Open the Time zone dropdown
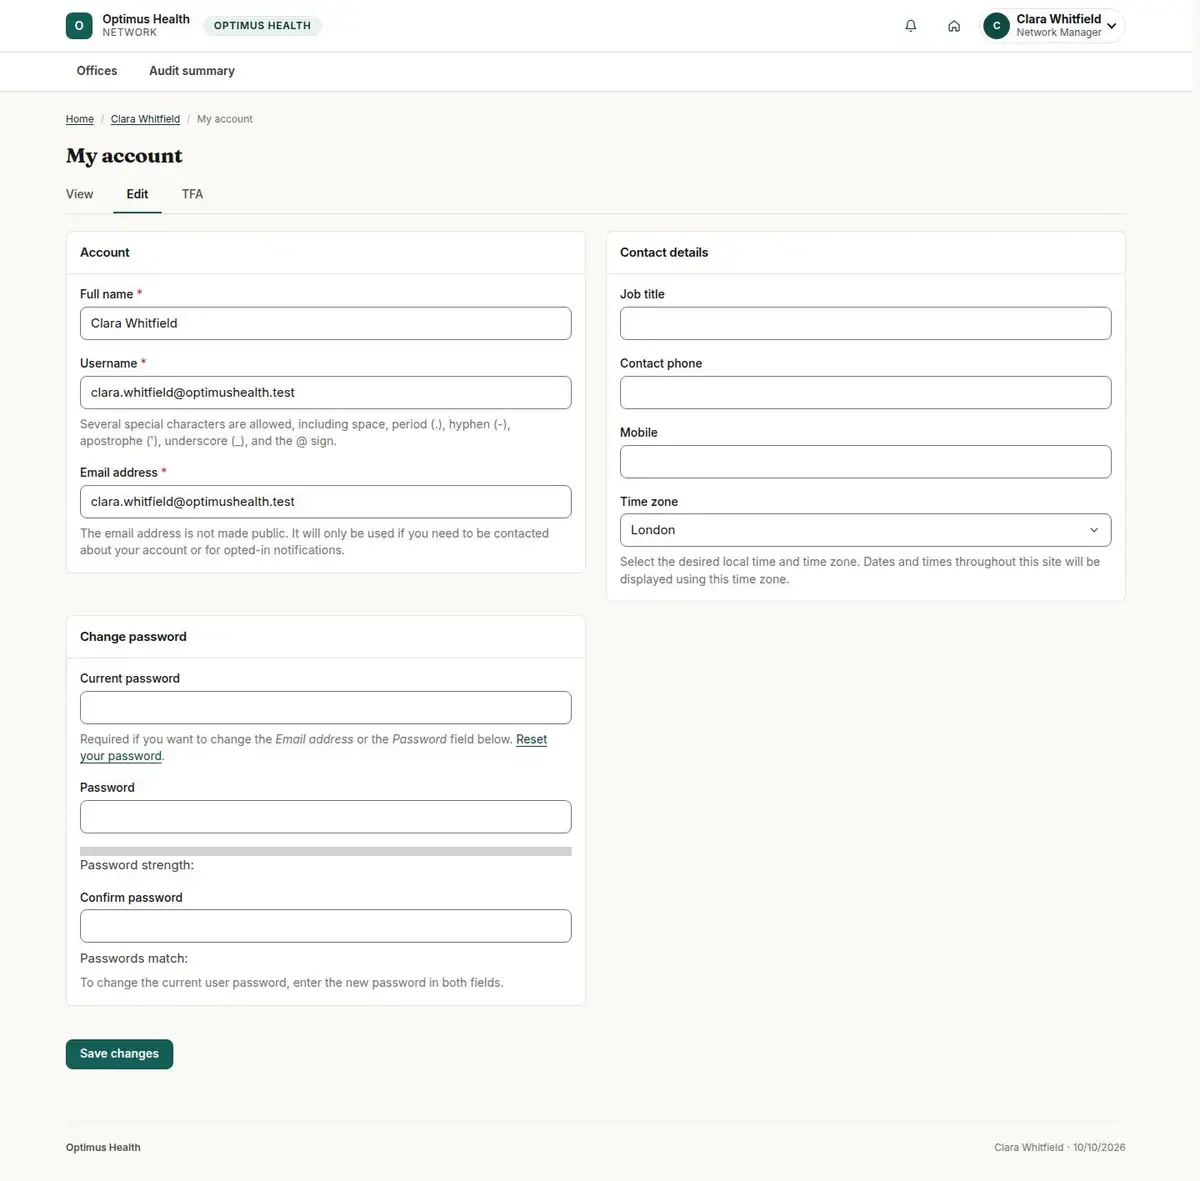 click(865, 530)
